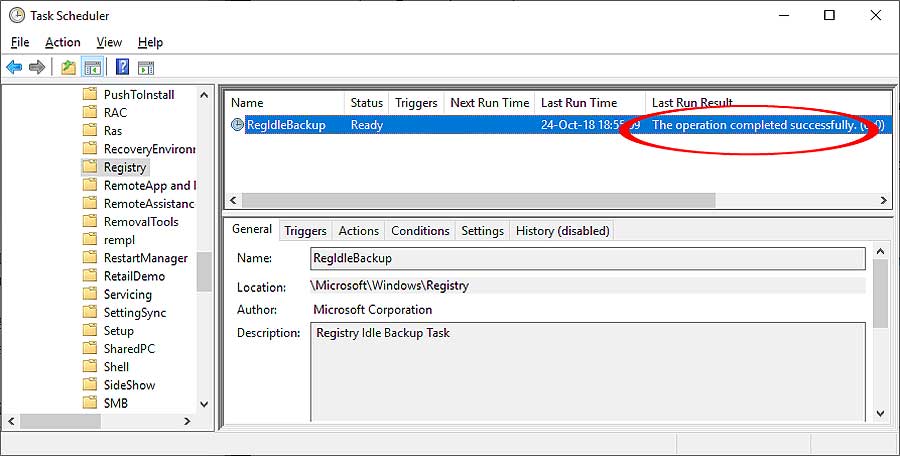Click the task list scroll right arrow

(x=884, y=200)
